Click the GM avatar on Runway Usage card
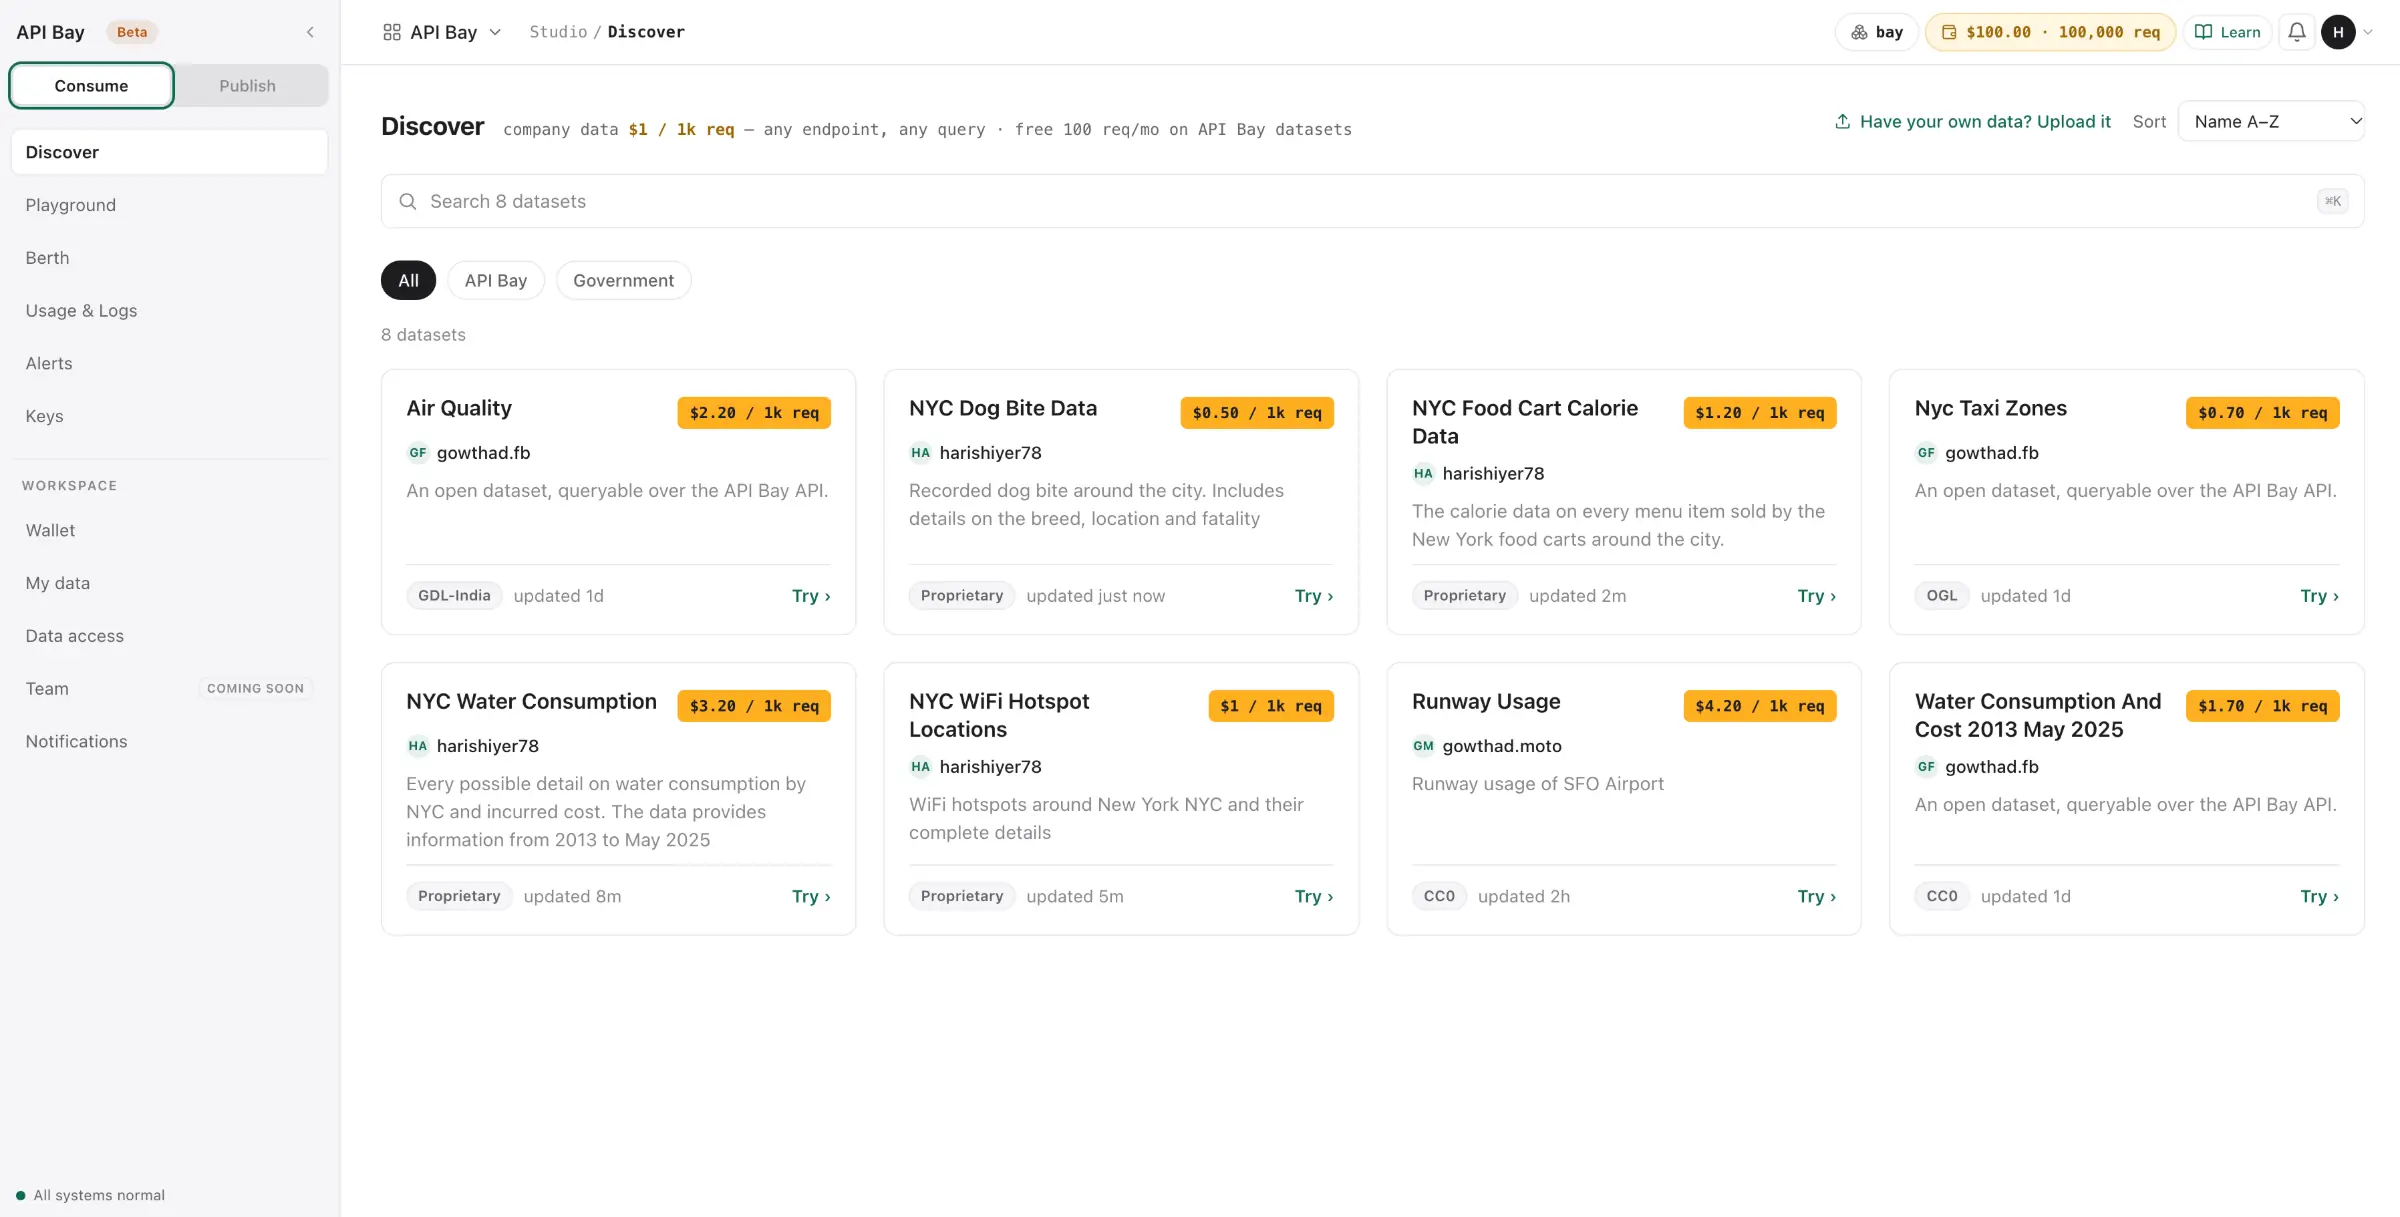Screen dimensions: 2400x1217 [x=1423, y=746]
